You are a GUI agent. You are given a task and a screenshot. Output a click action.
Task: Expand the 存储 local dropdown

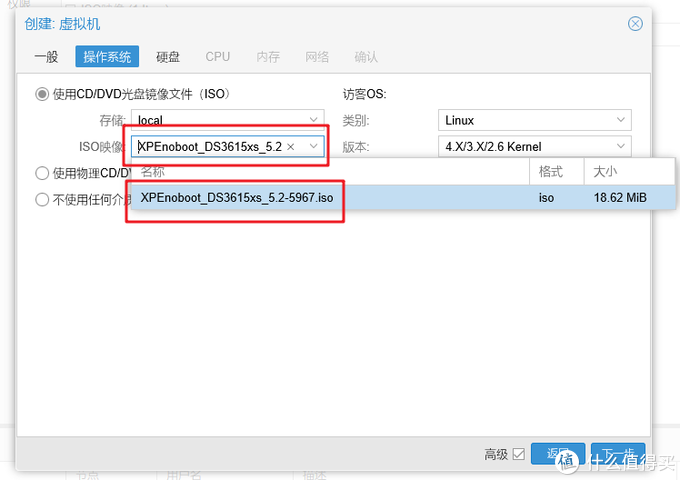314,120
